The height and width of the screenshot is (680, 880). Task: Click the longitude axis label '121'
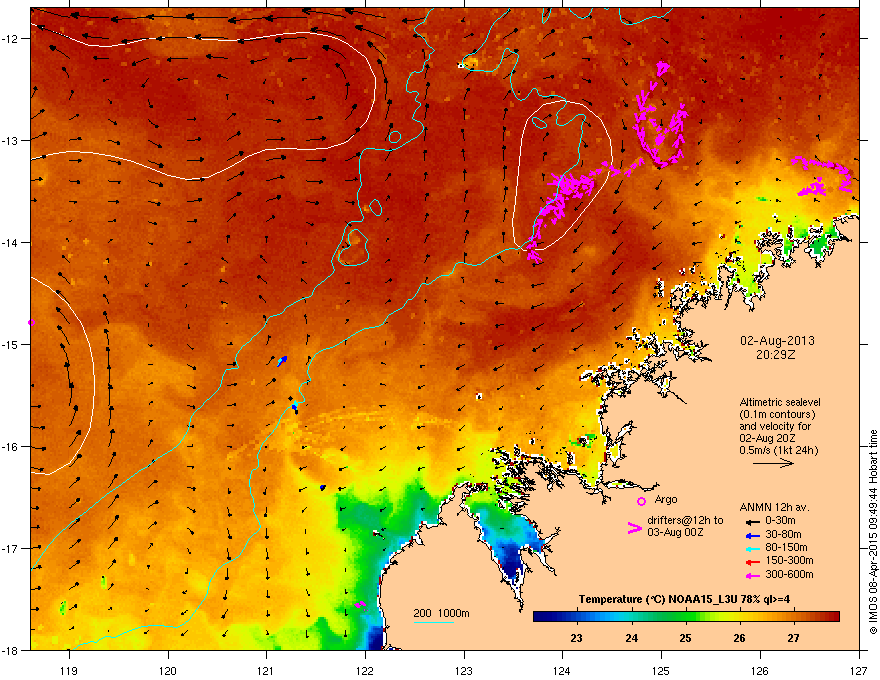[x=266, y=671]
